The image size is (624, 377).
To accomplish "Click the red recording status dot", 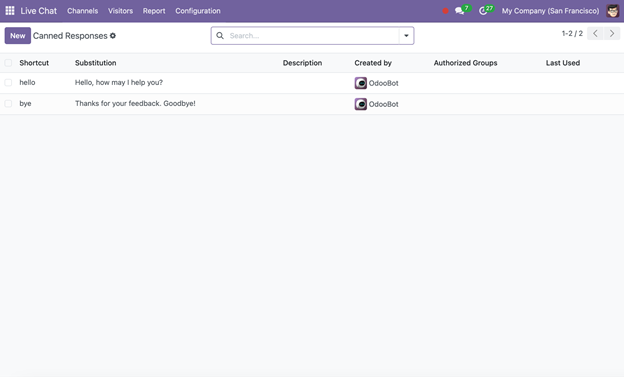I will point(445,11).
